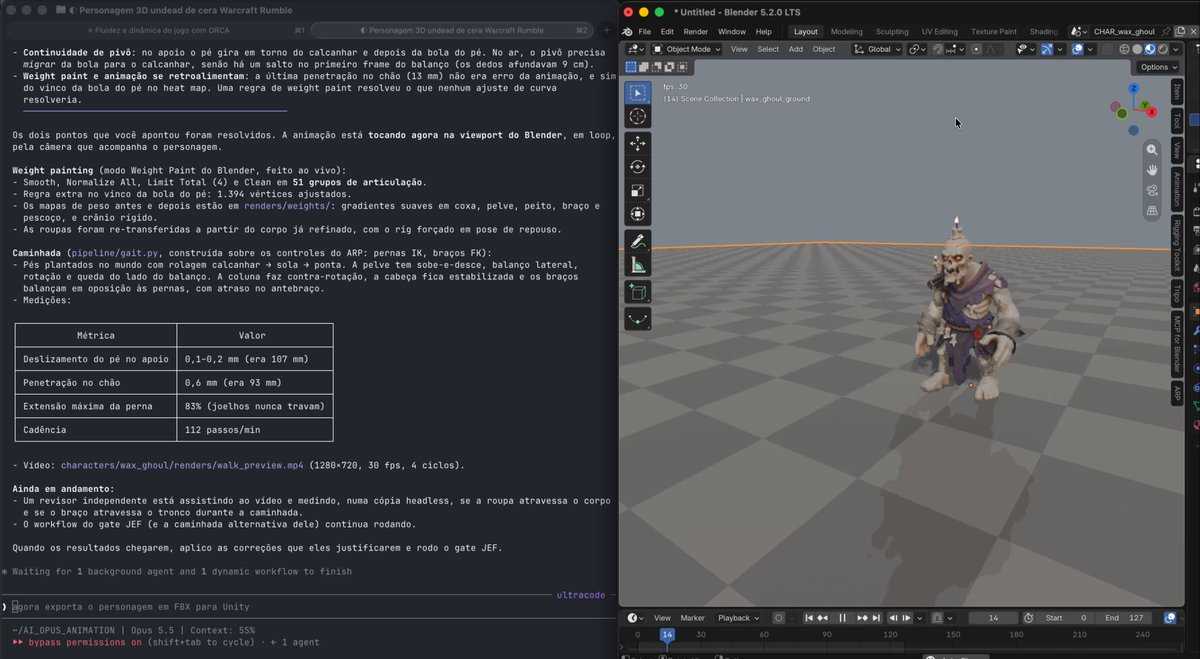Screen dimensions: 1200x659
Task: Jump to next keyframe
Action: click(862, 618)
